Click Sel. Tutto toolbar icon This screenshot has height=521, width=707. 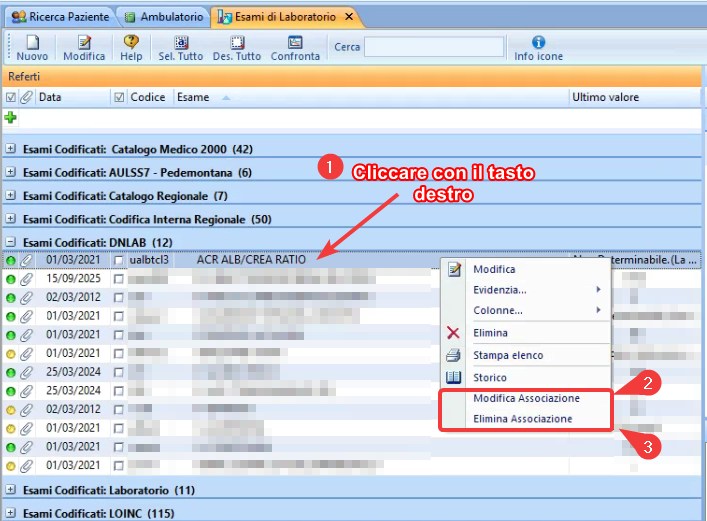[x=181, y=42]
